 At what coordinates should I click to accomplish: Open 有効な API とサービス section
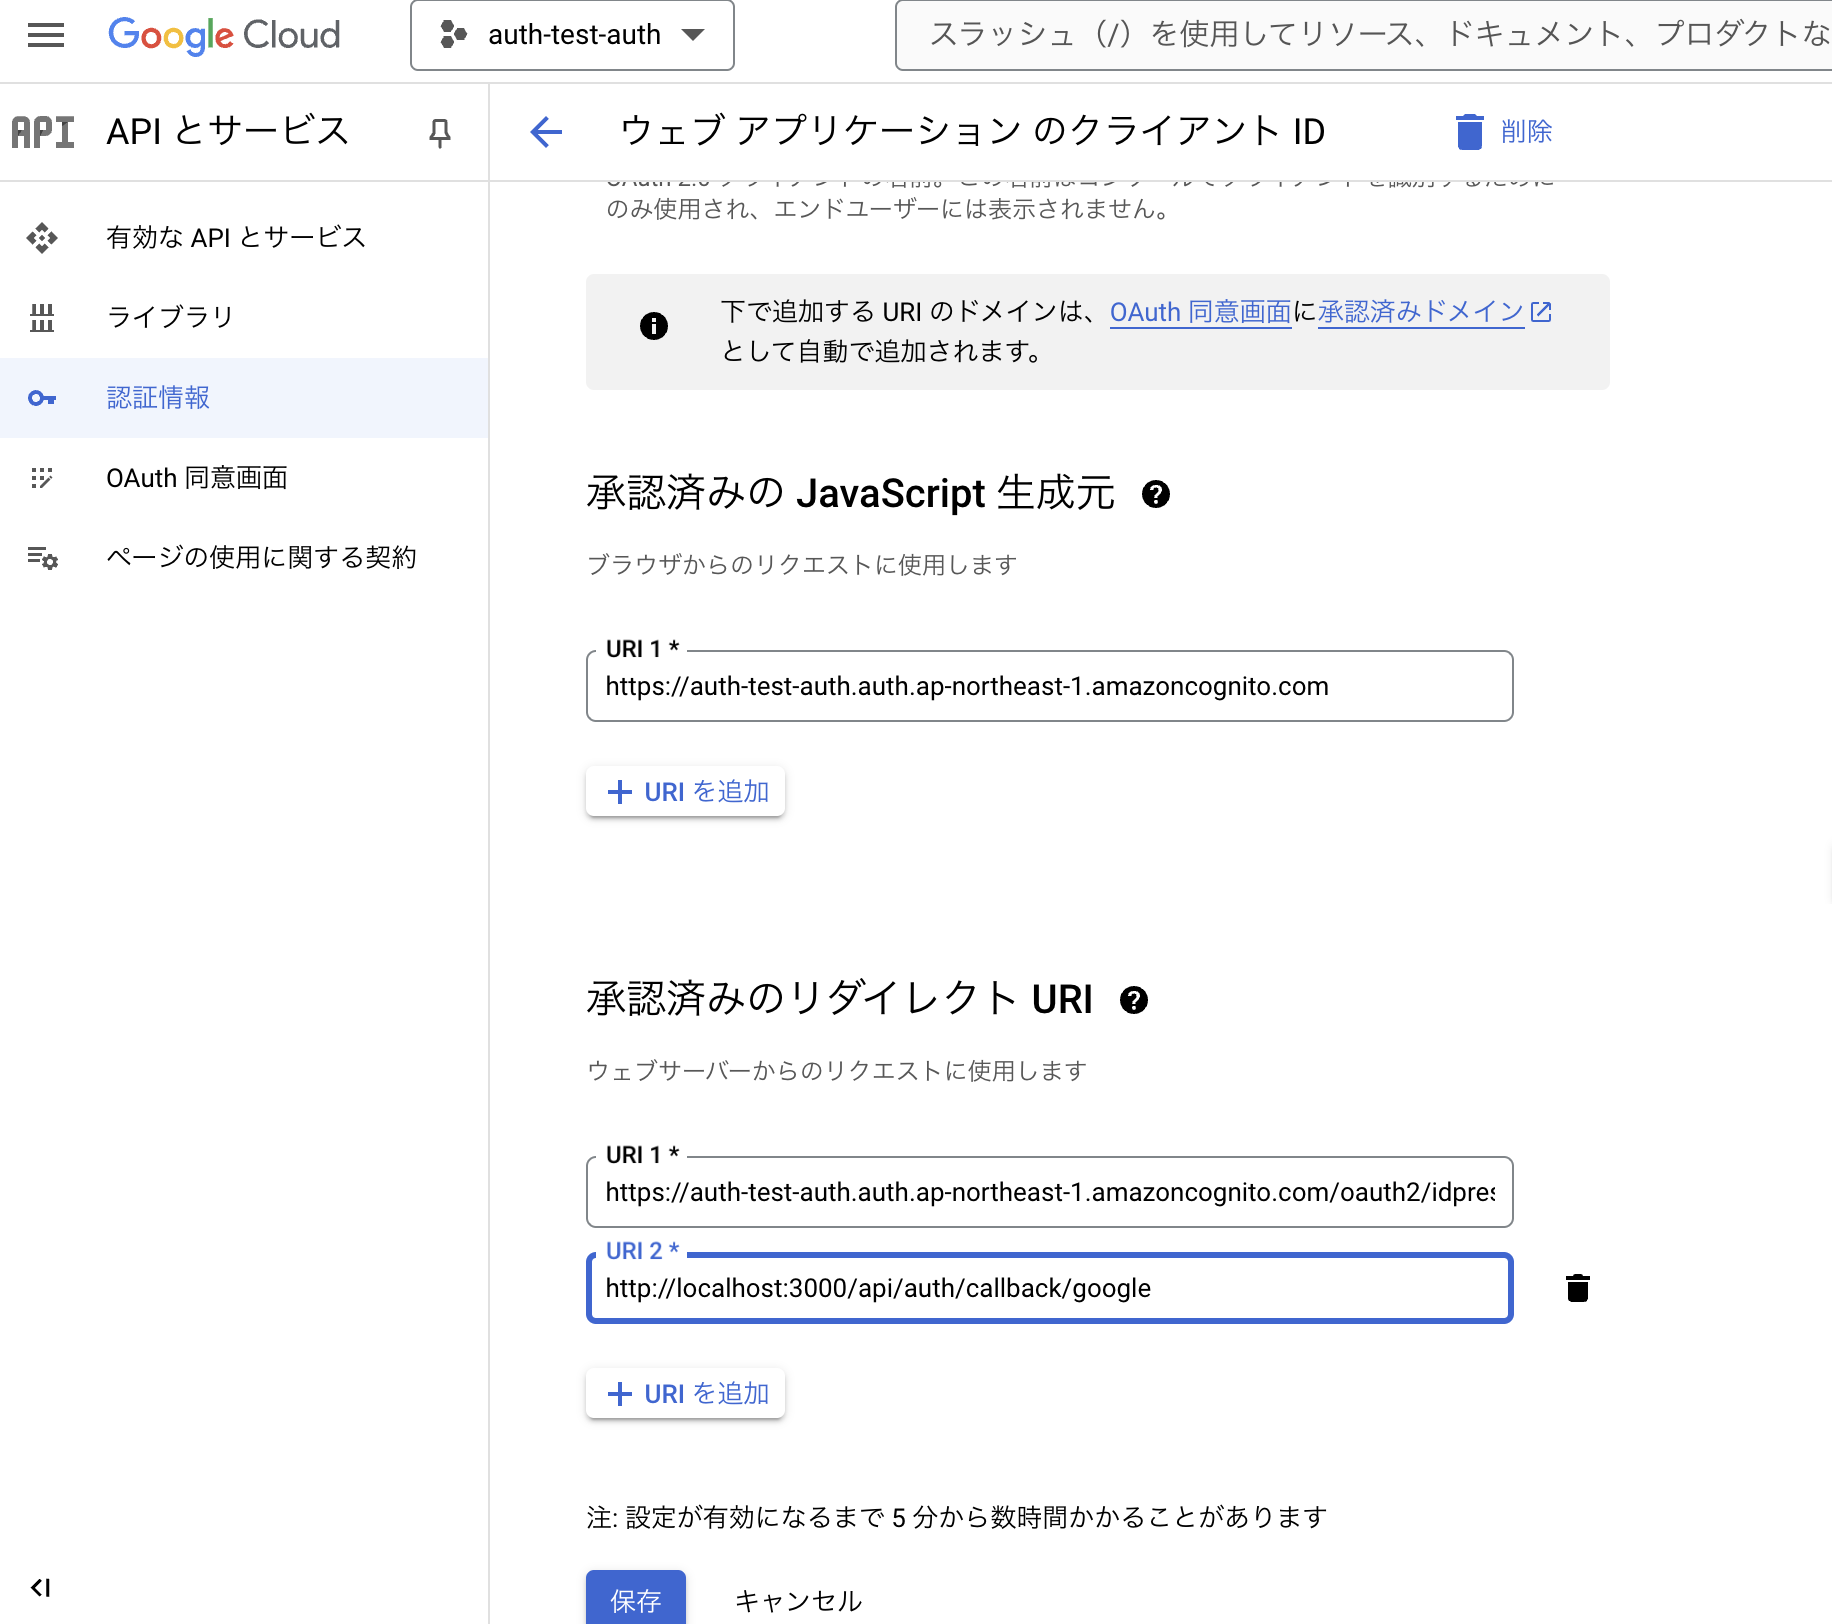point(236,237)
